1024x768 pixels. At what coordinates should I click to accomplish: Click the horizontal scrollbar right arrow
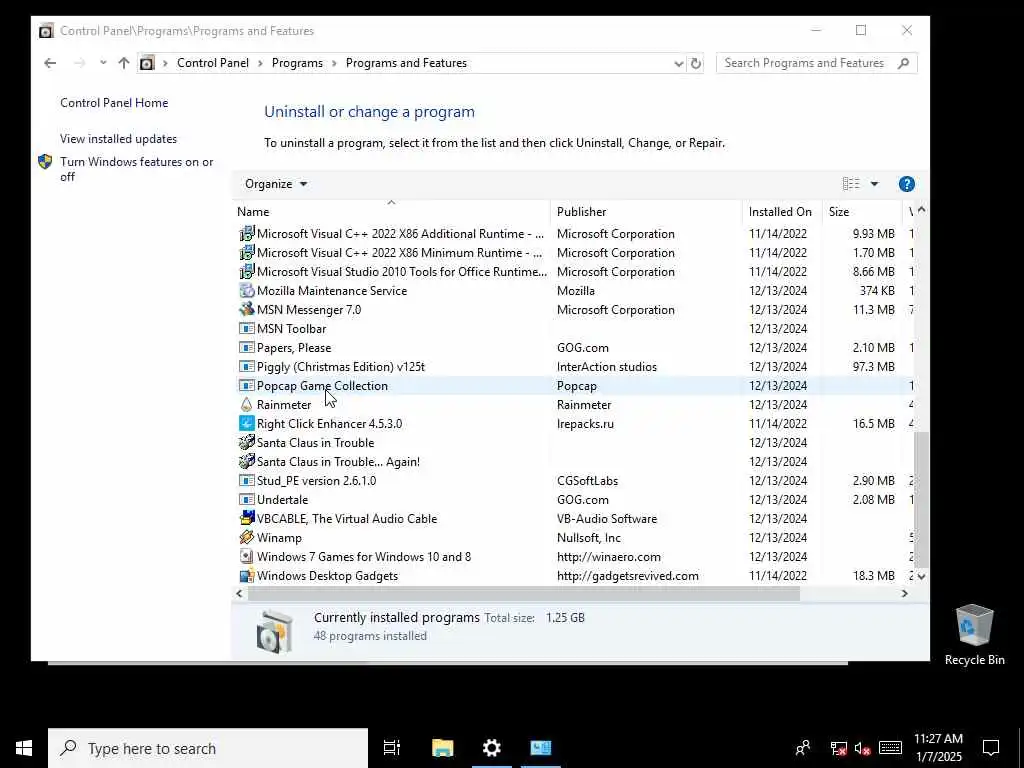click(904, 594)
